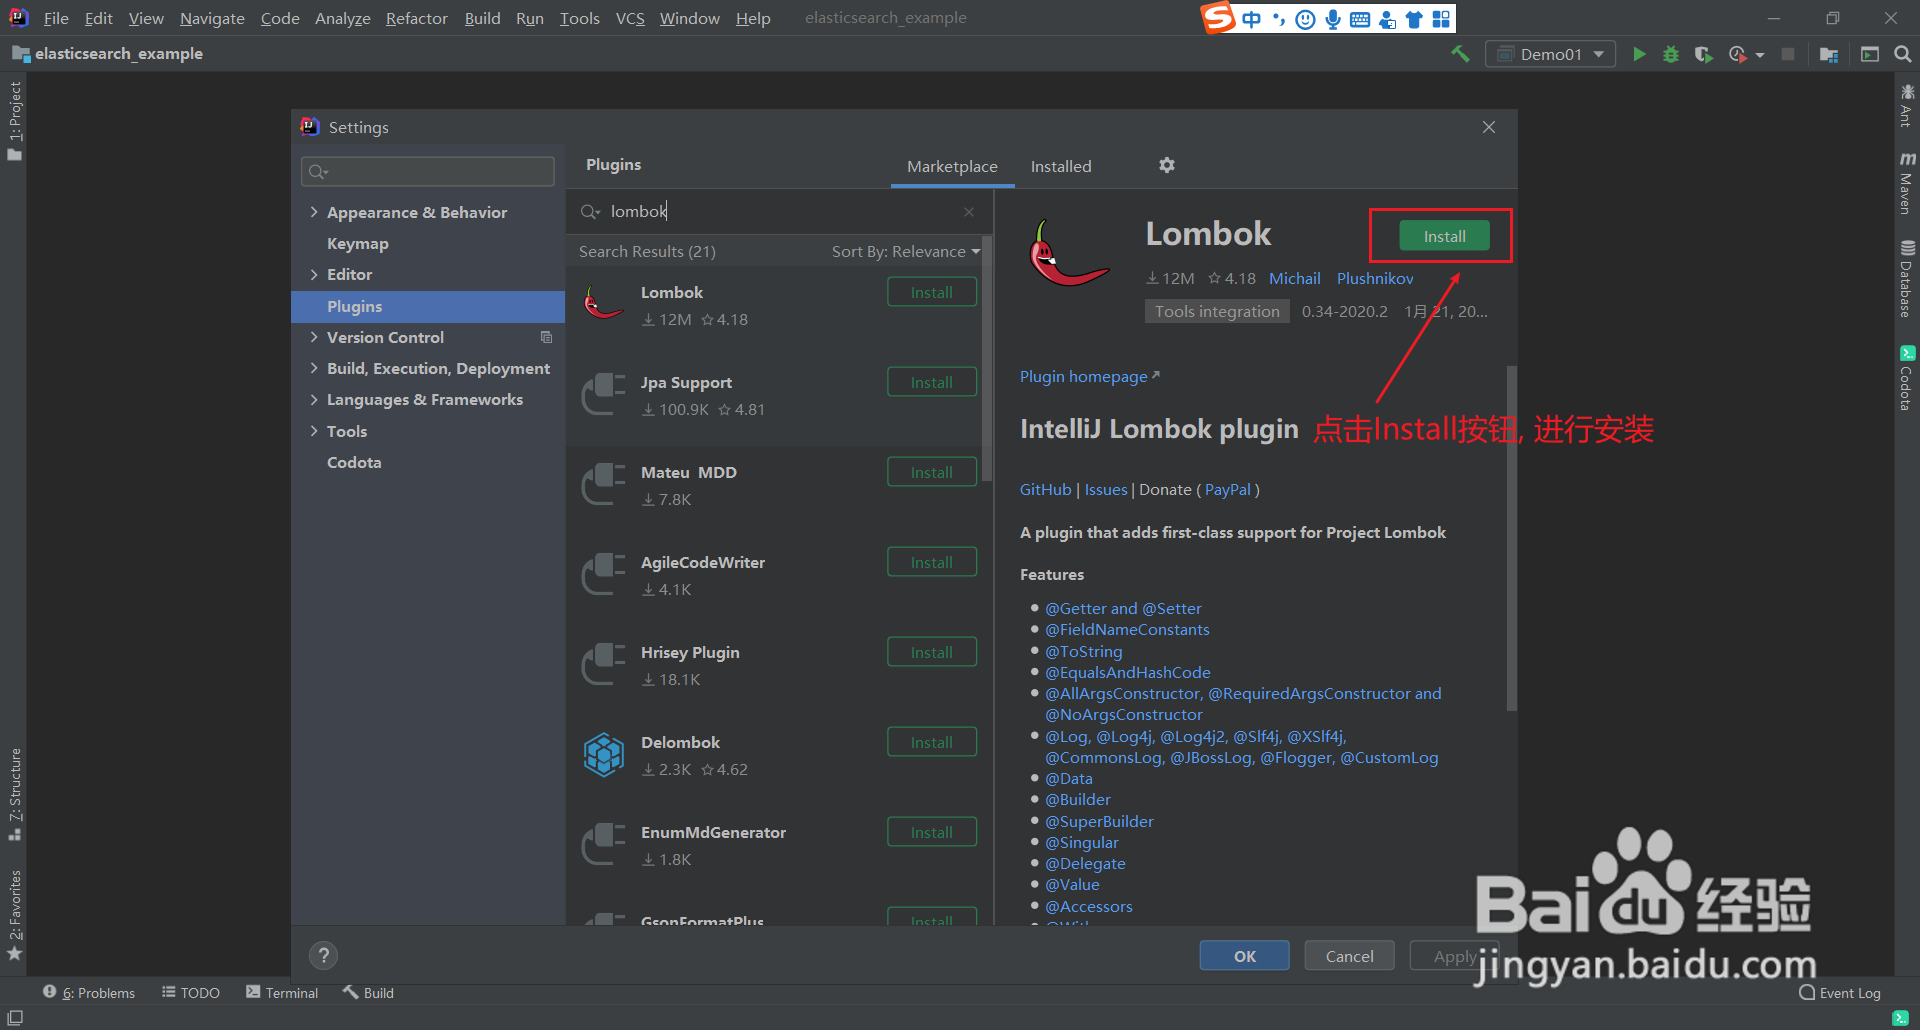Open Maven tool window in right sidebar
This screenshot has height=1030, width=1920.
click(1907, 184)
